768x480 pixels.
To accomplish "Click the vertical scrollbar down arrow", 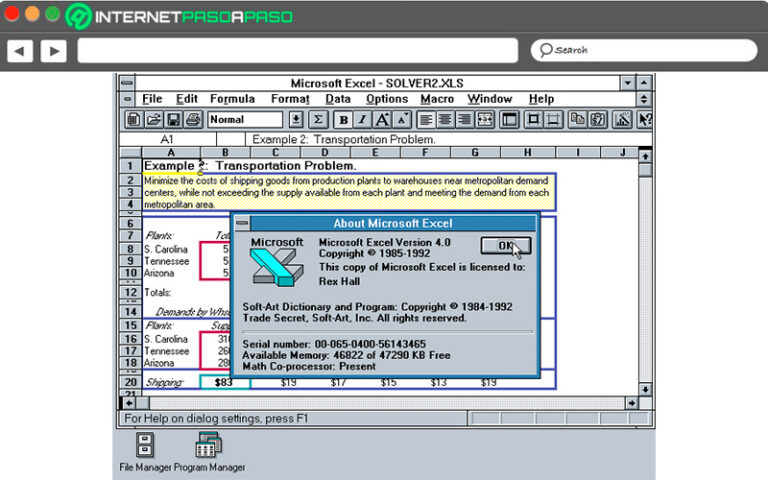I will coord(645,389).
